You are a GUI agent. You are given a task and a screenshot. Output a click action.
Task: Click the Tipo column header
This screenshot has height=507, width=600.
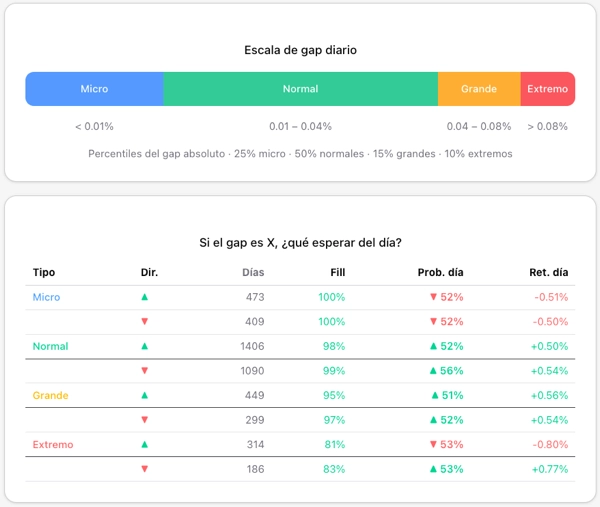click(x=44, y=272)
